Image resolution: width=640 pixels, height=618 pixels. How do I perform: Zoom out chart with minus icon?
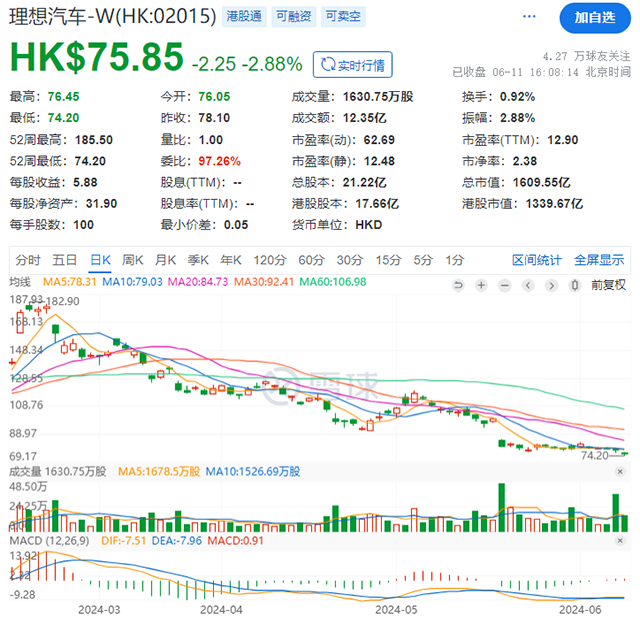click(505, 285)
